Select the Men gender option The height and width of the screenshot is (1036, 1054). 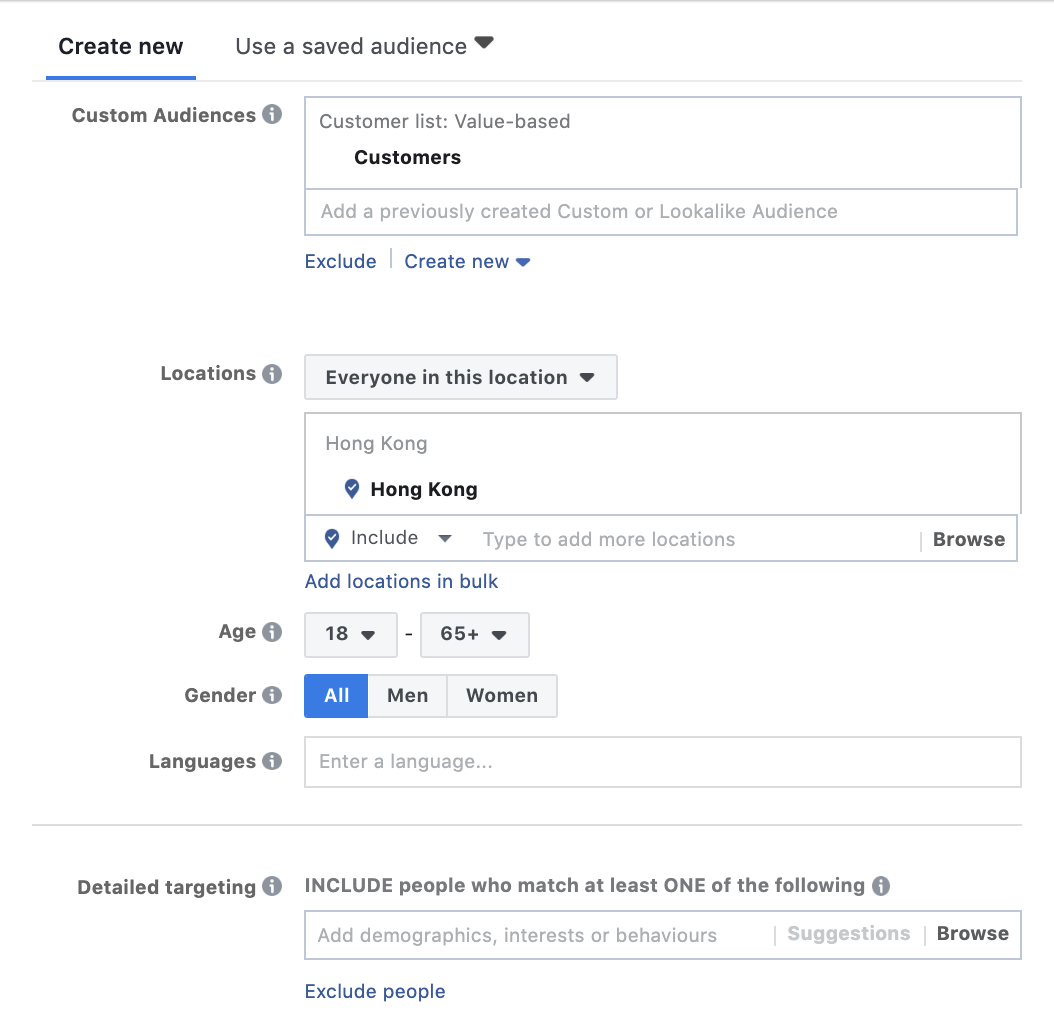click(407, 696)
